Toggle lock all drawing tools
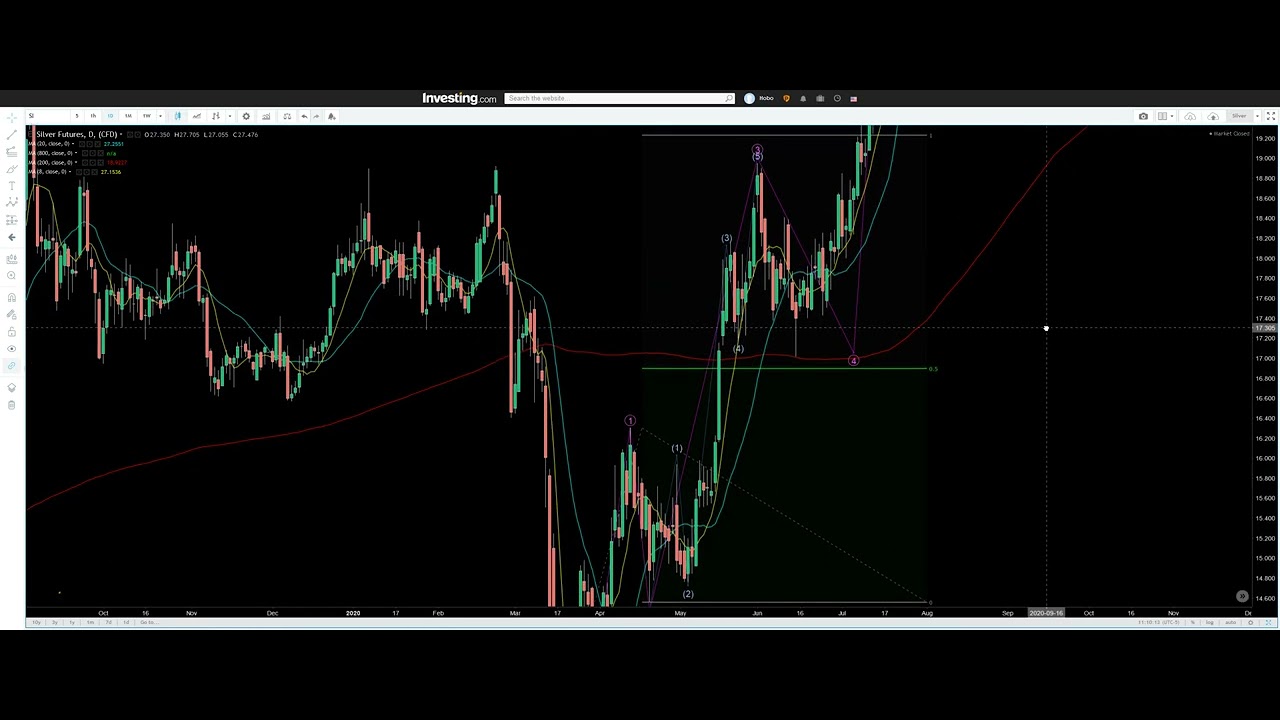1280x720 pixels. click(11, 331)
